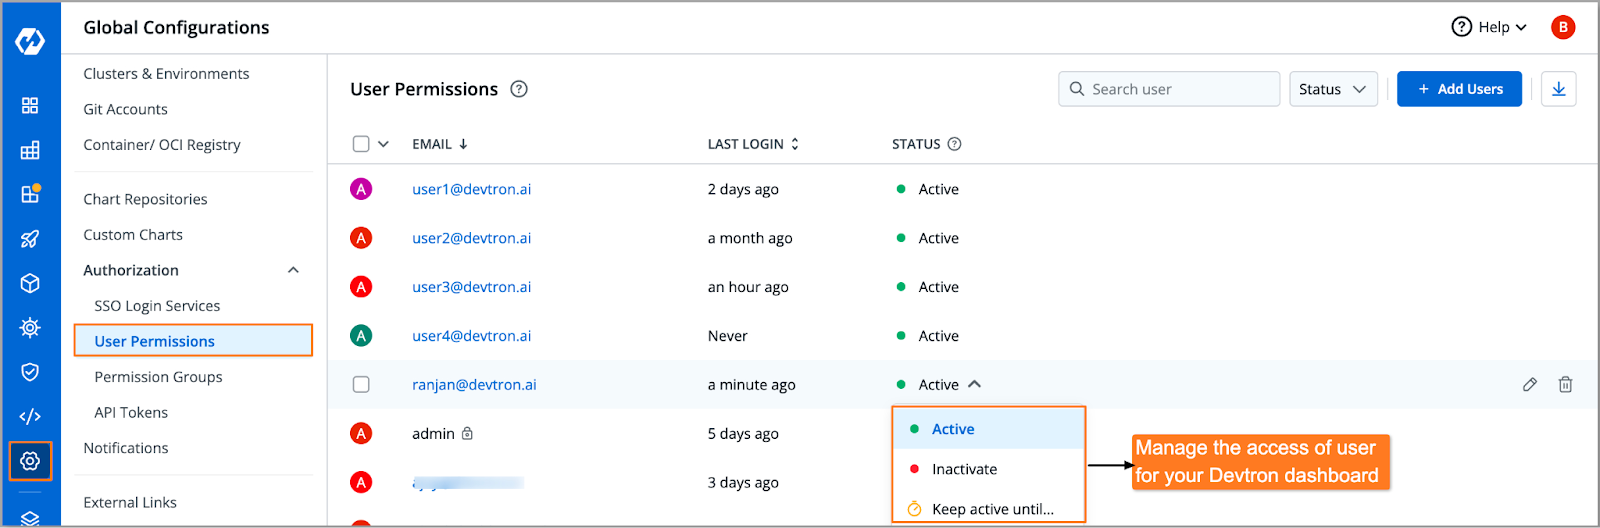
Task: Open Custom Charts settings
Action: 133,235
